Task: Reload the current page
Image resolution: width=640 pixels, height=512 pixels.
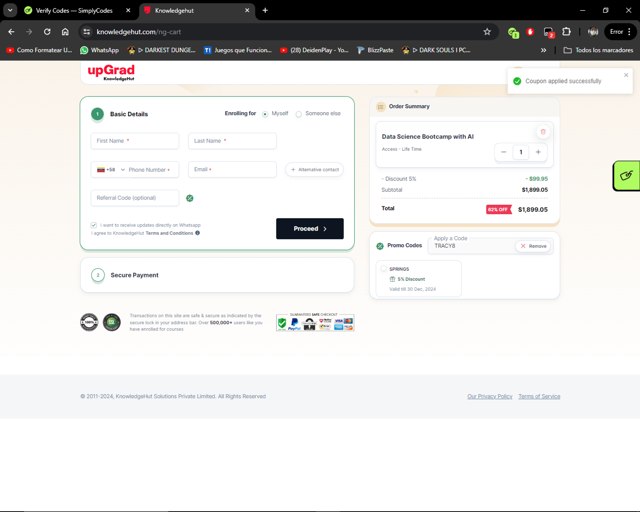Action: pyautogui.click(x=47, y=32)
